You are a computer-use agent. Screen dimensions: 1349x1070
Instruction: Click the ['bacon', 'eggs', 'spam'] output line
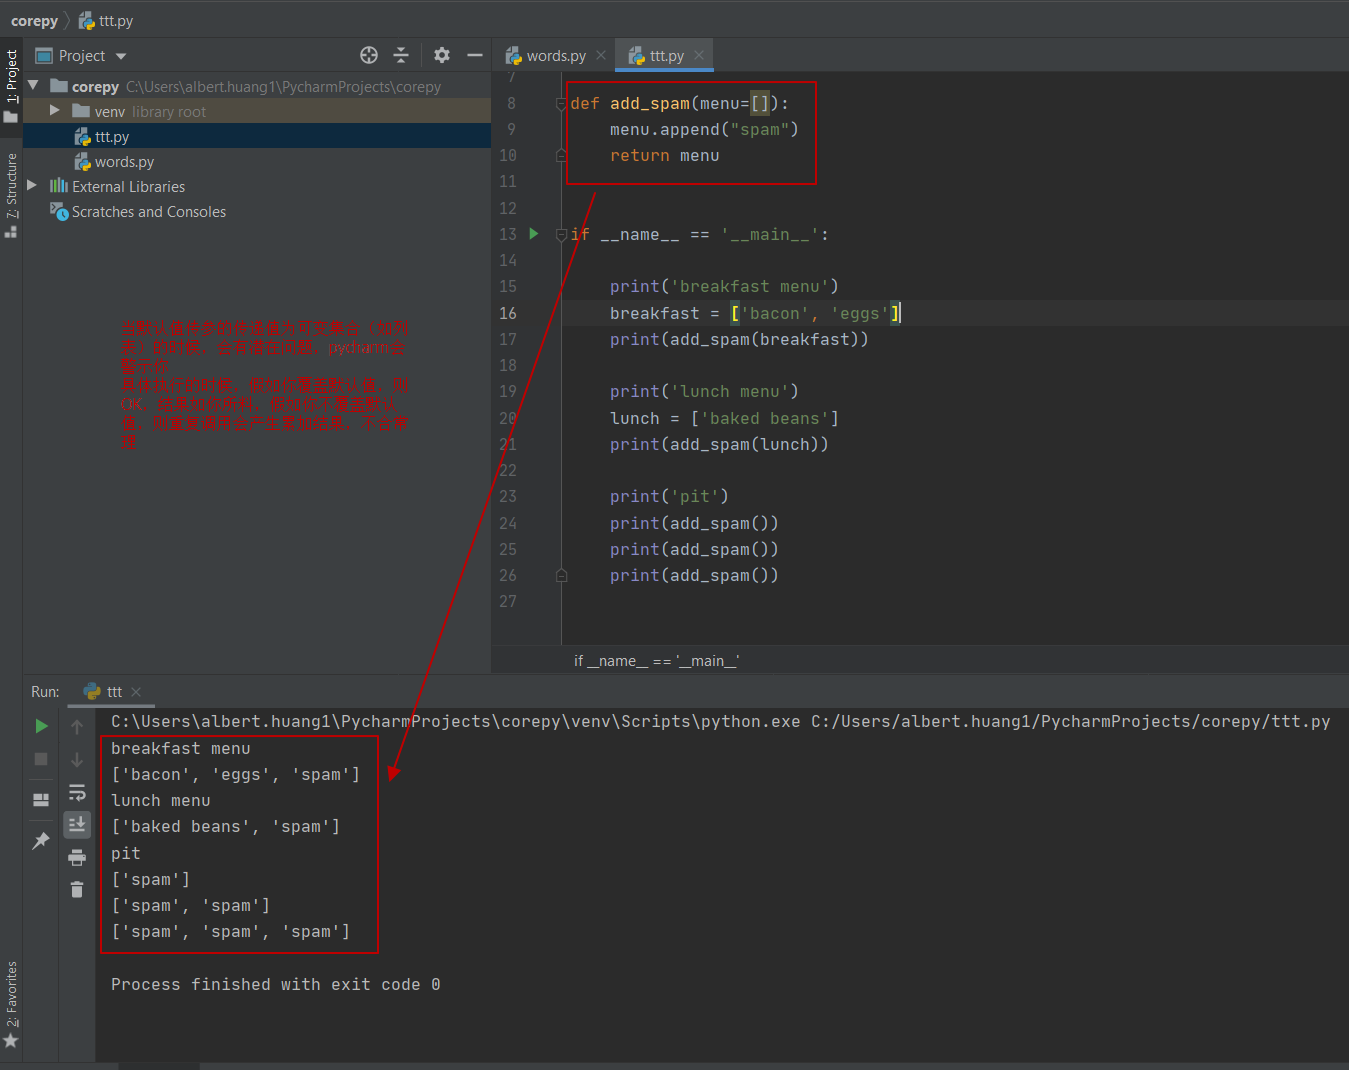(x=235, y=775)
